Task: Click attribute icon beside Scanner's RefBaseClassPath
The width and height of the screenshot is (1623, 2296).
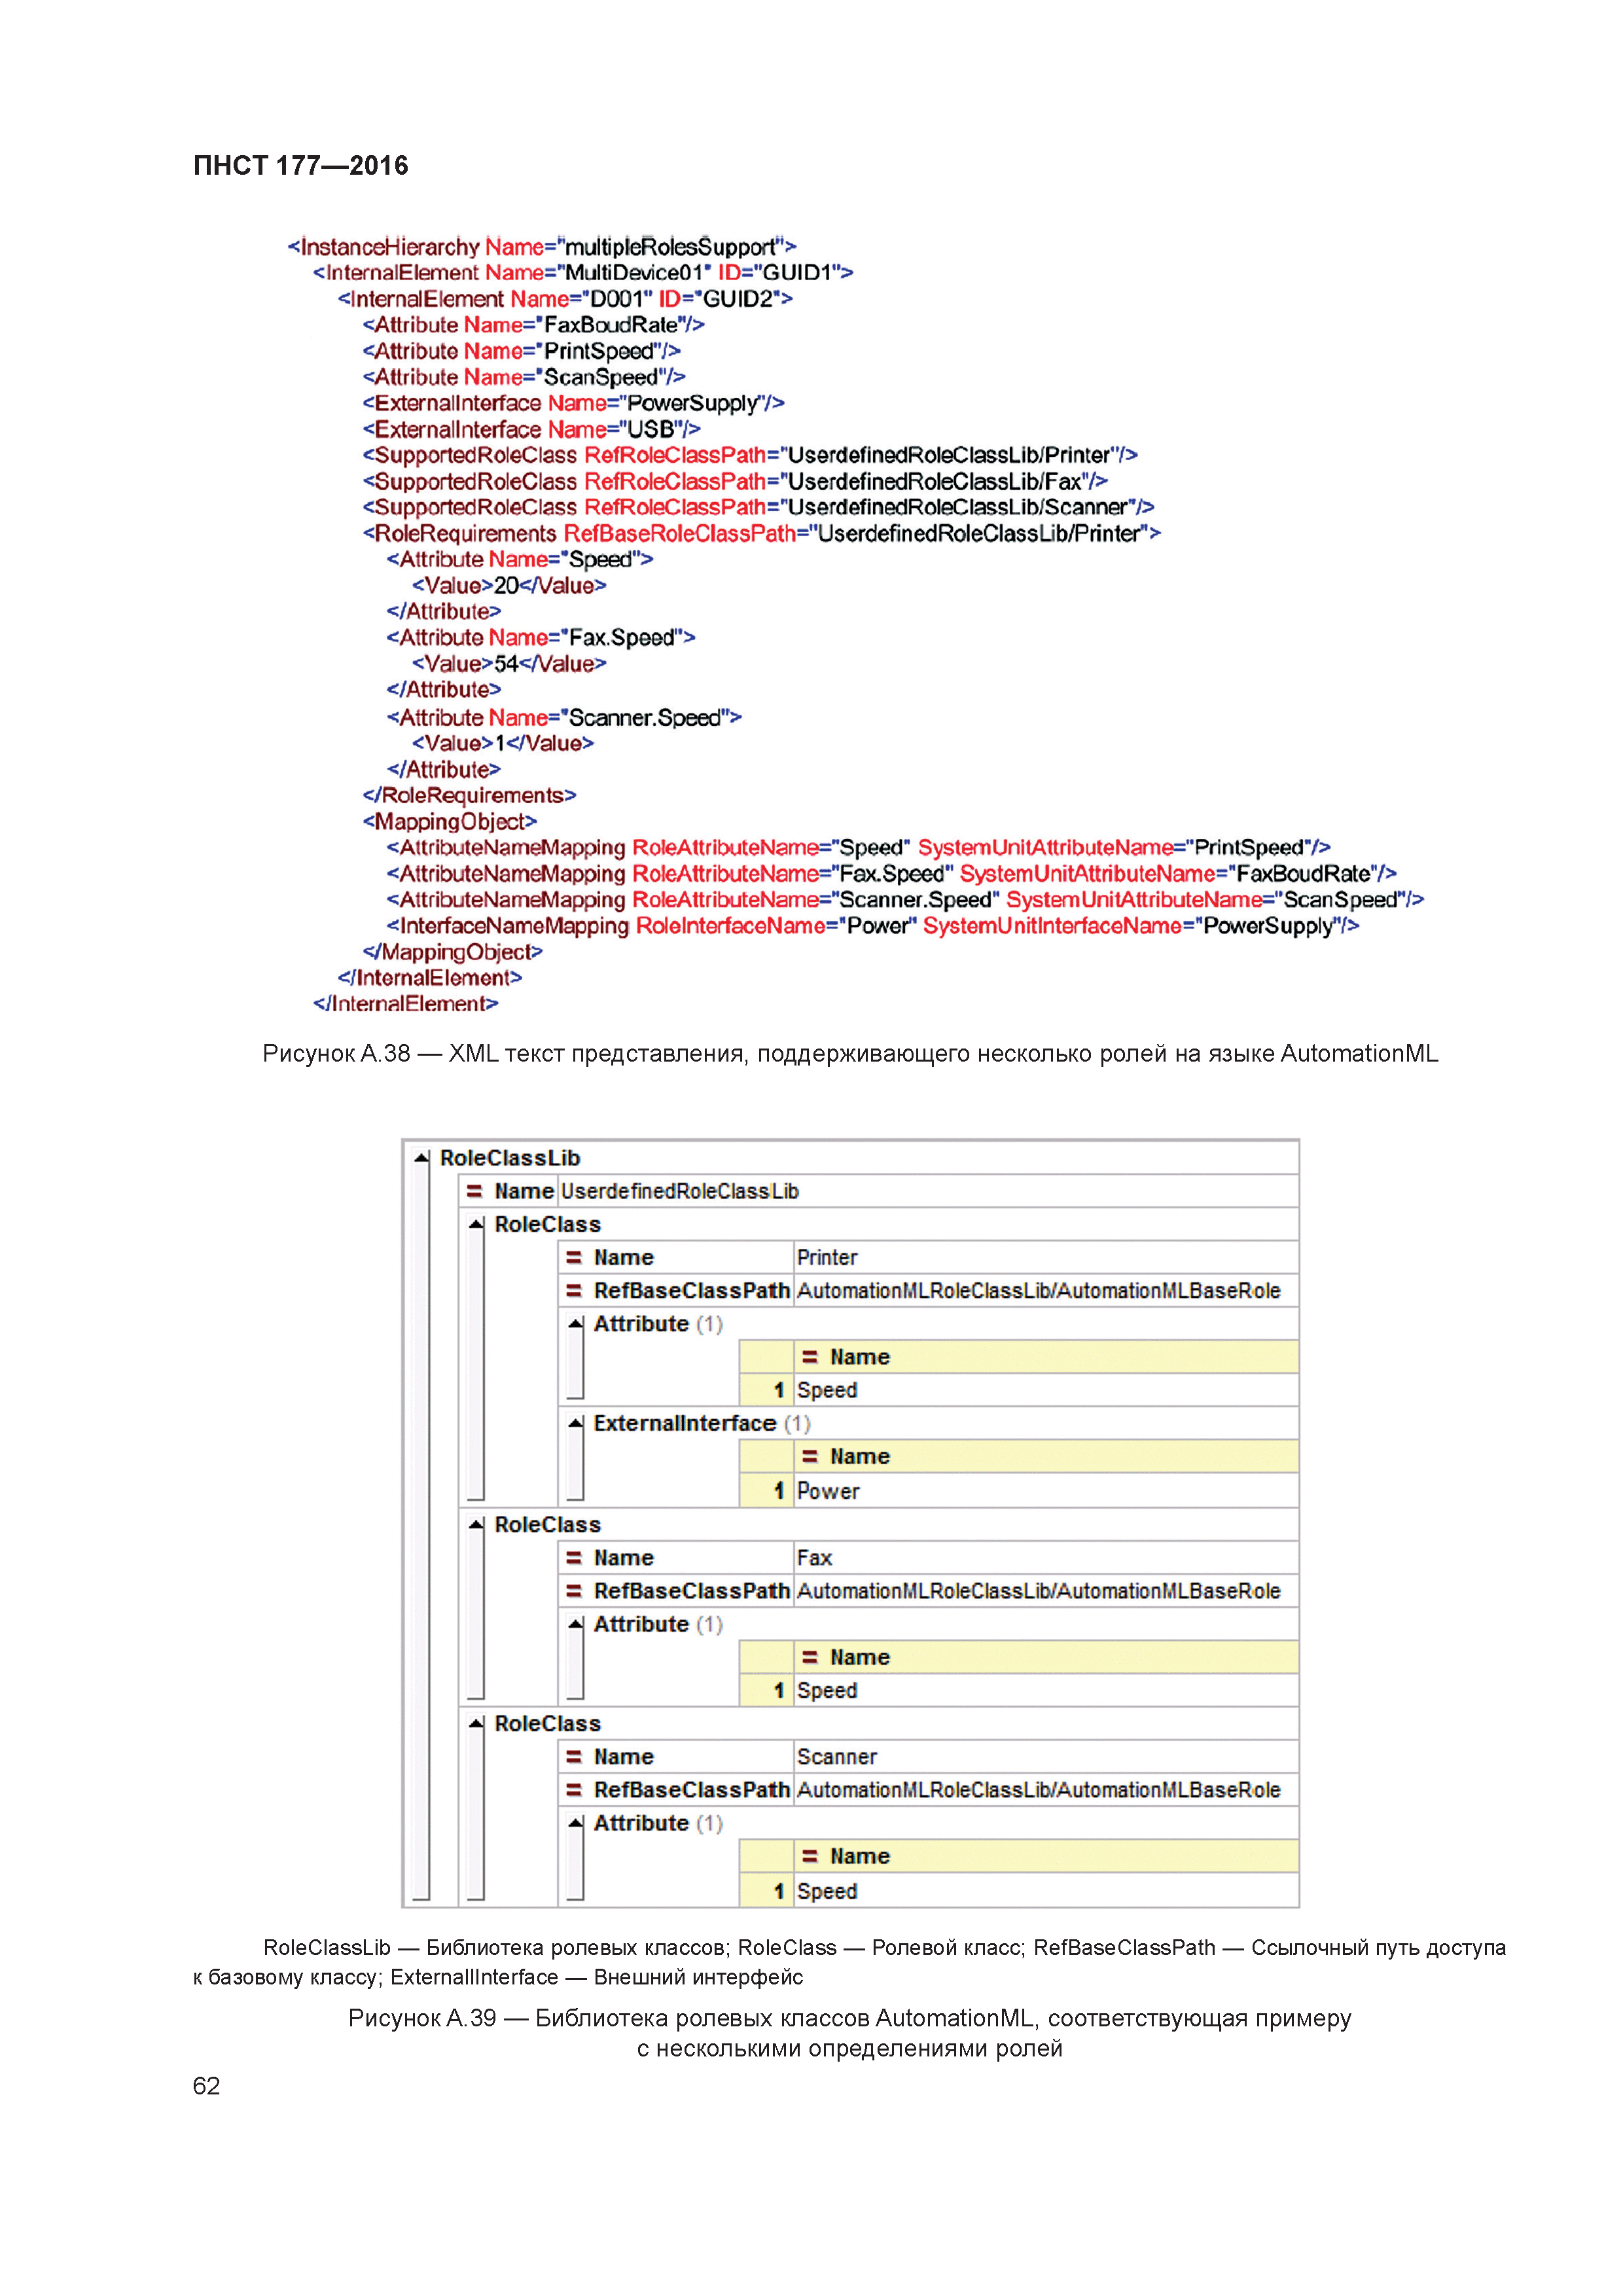Action: click(574, 1789)
